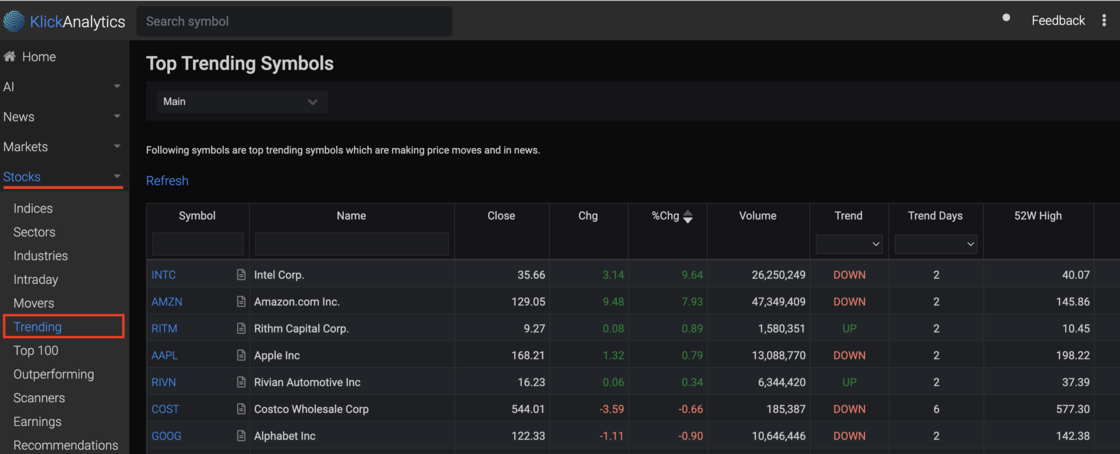This screenshot has width=1120, height=454.
Task: Open RIVN symbol link
Action: tap(164, 383)
